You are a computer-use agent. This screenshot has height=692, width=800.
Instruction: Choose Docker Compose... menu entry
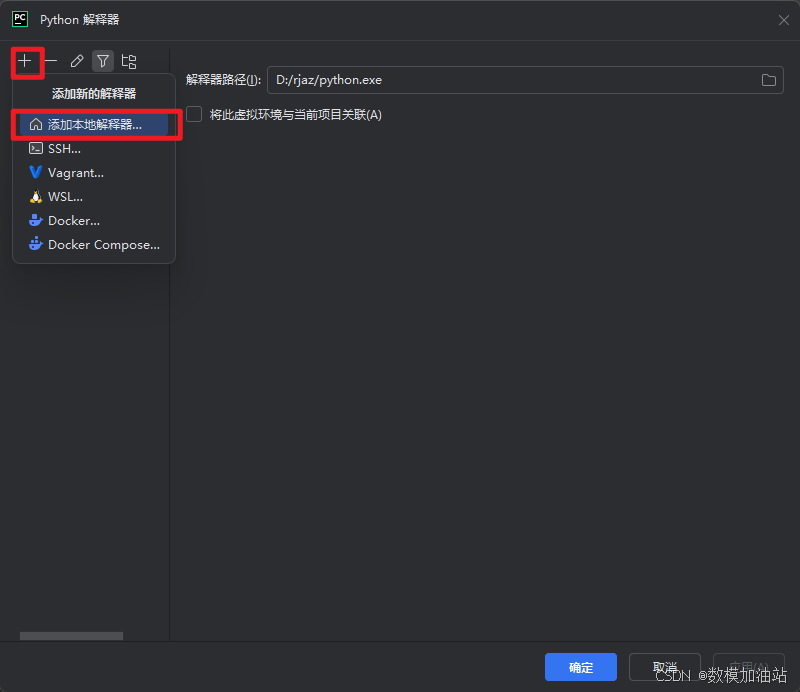(x=103, y=244)
